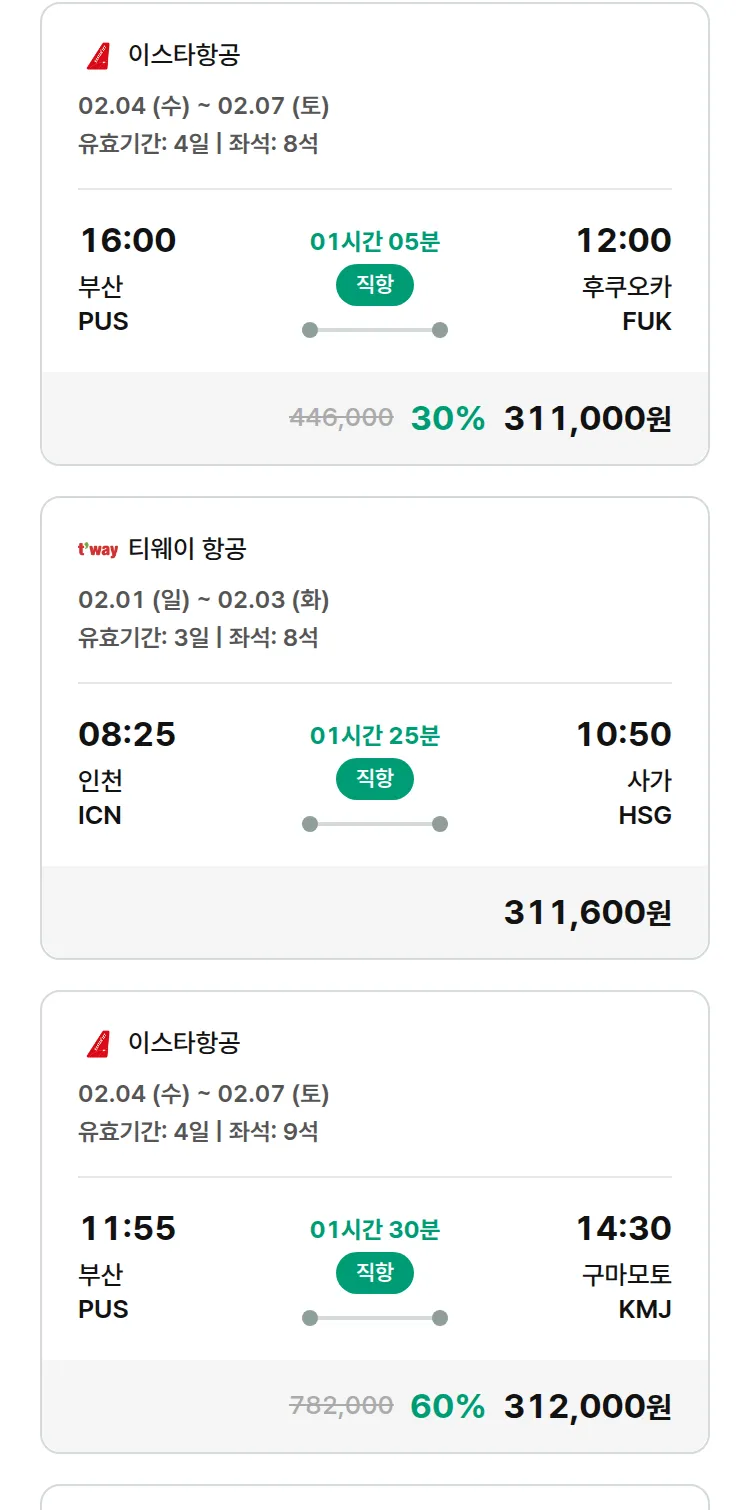Click the 30% discount label
Image resolution: width=750 pixels, height=1510 pixels.
(x=447, y=418)
